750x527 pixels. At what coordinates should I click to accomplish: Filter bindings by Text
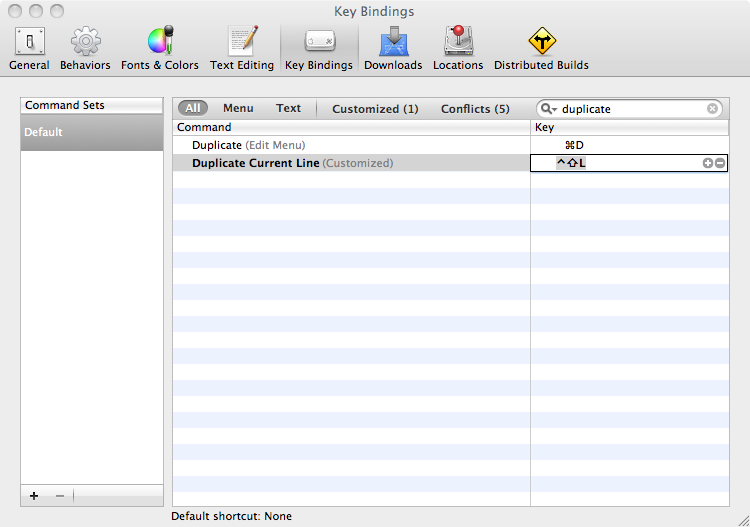point(288,108)
